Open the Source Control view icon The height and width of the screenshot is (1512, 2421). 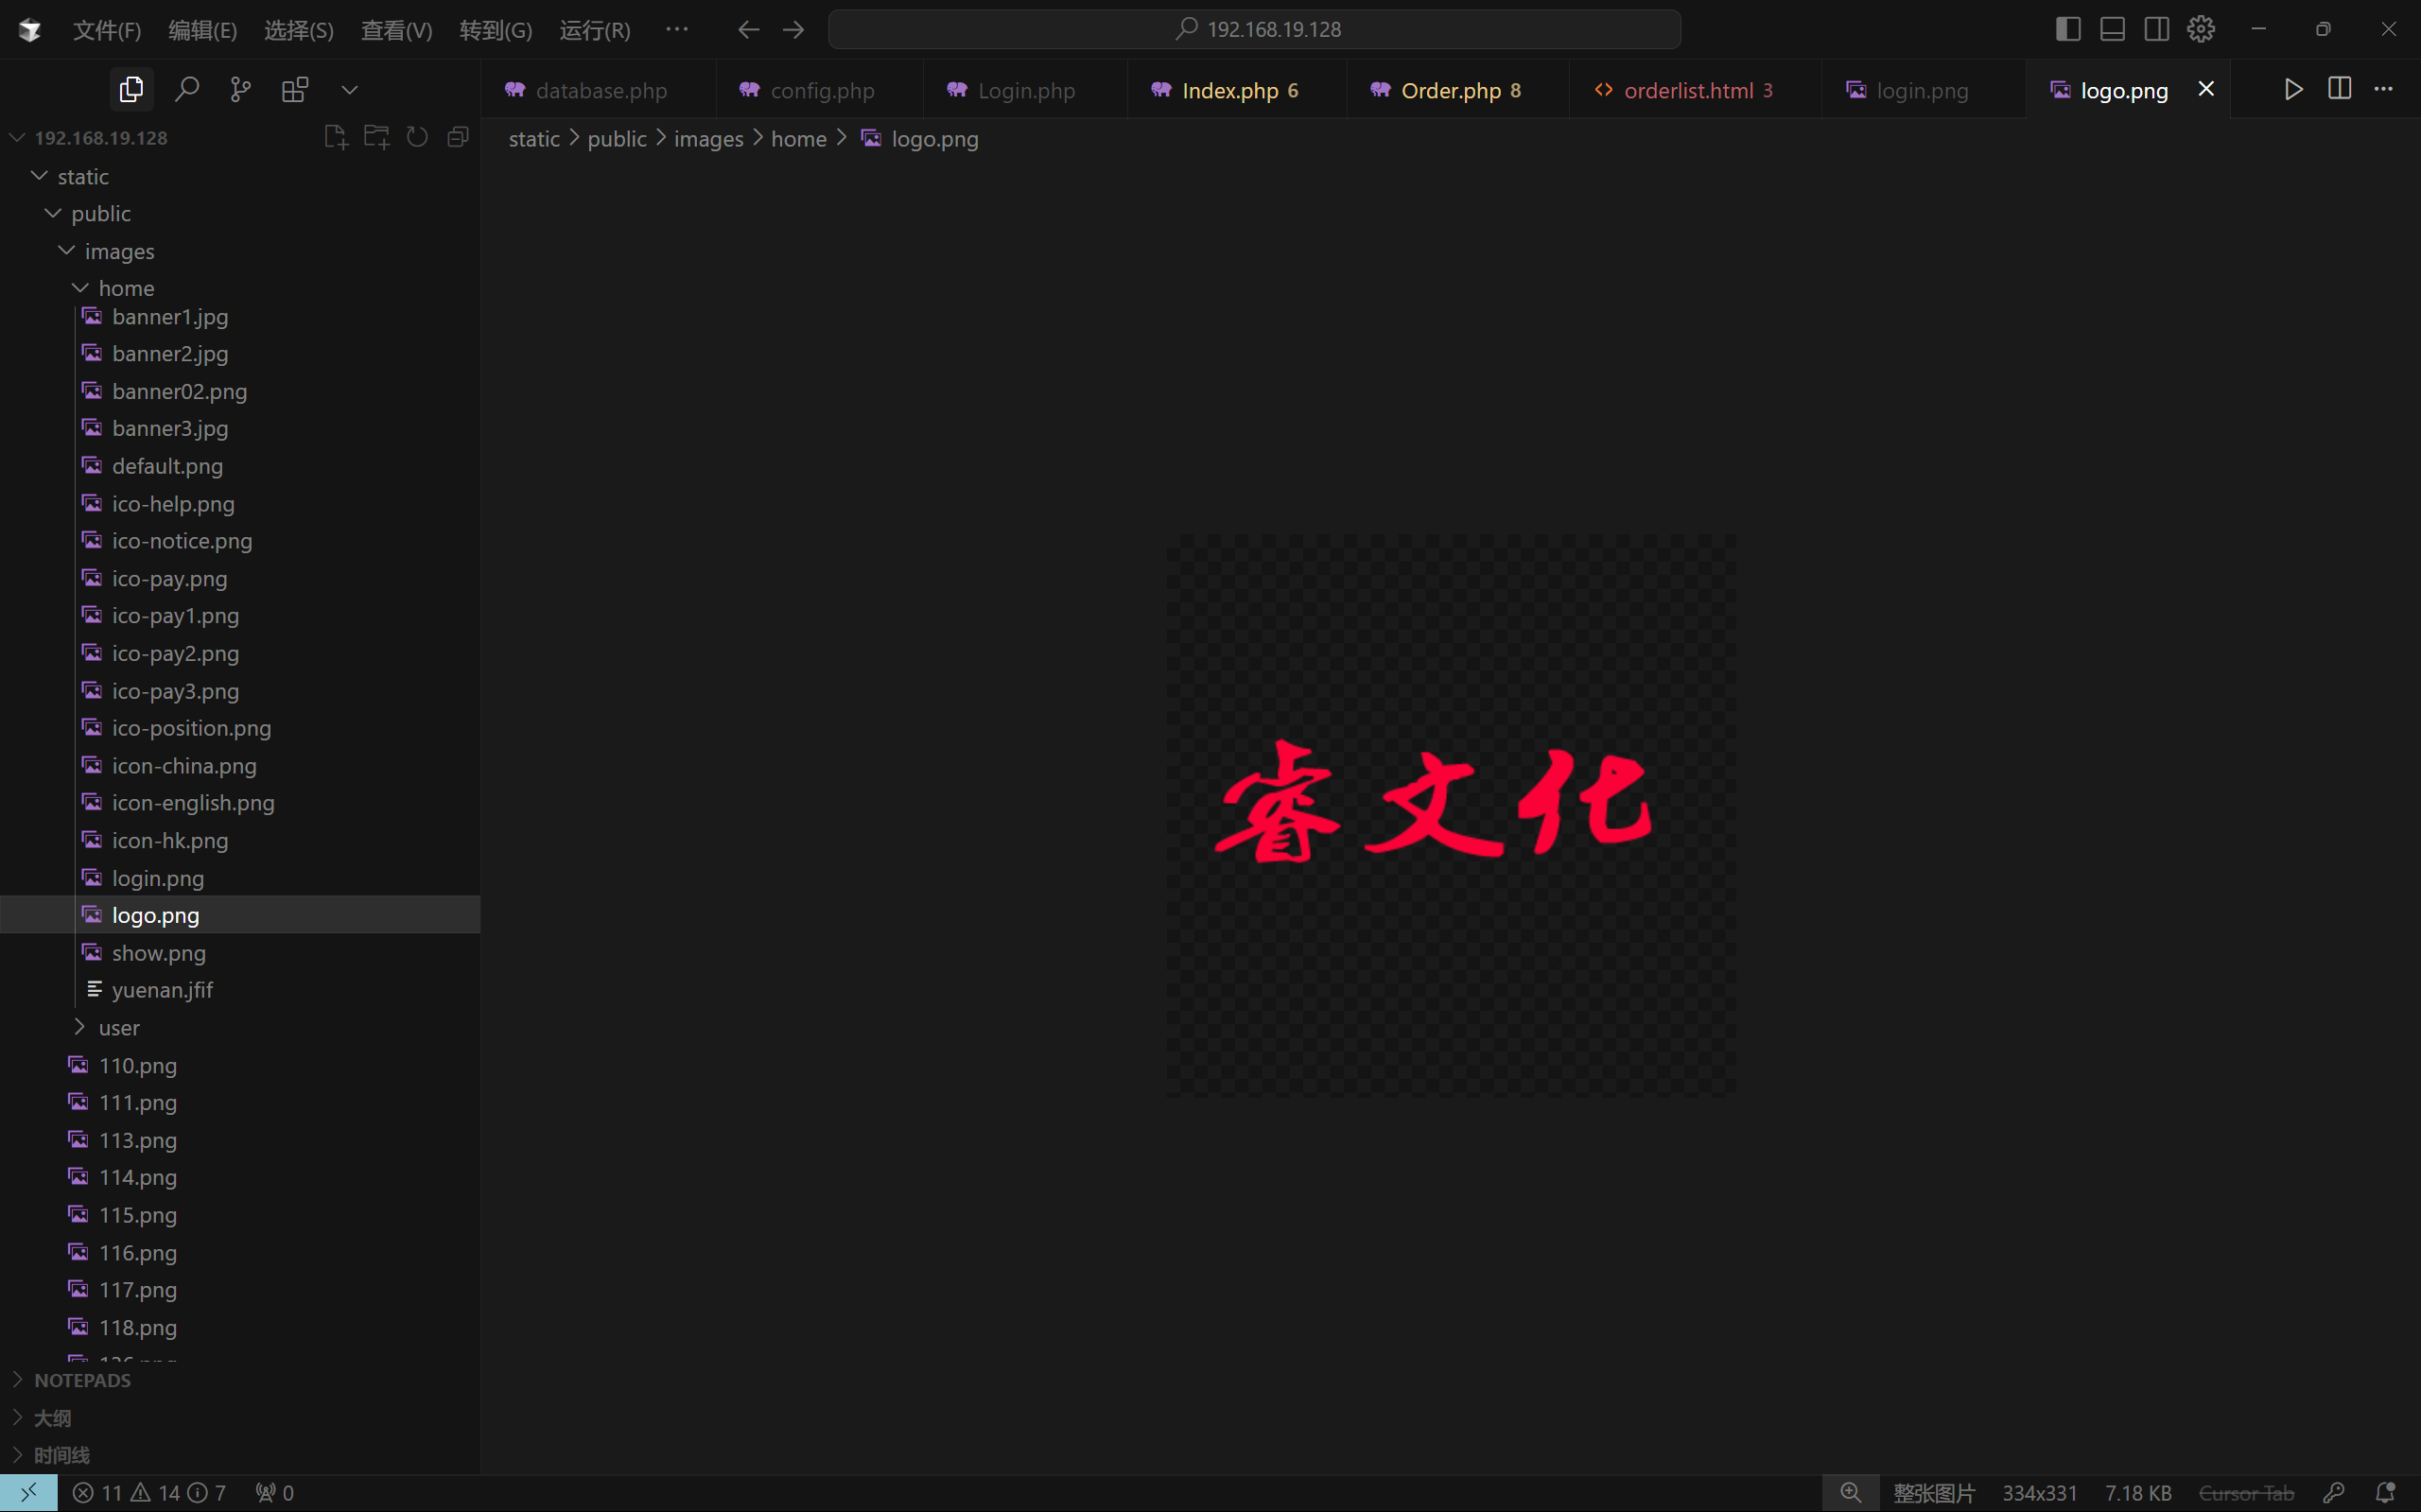point(240,90)
